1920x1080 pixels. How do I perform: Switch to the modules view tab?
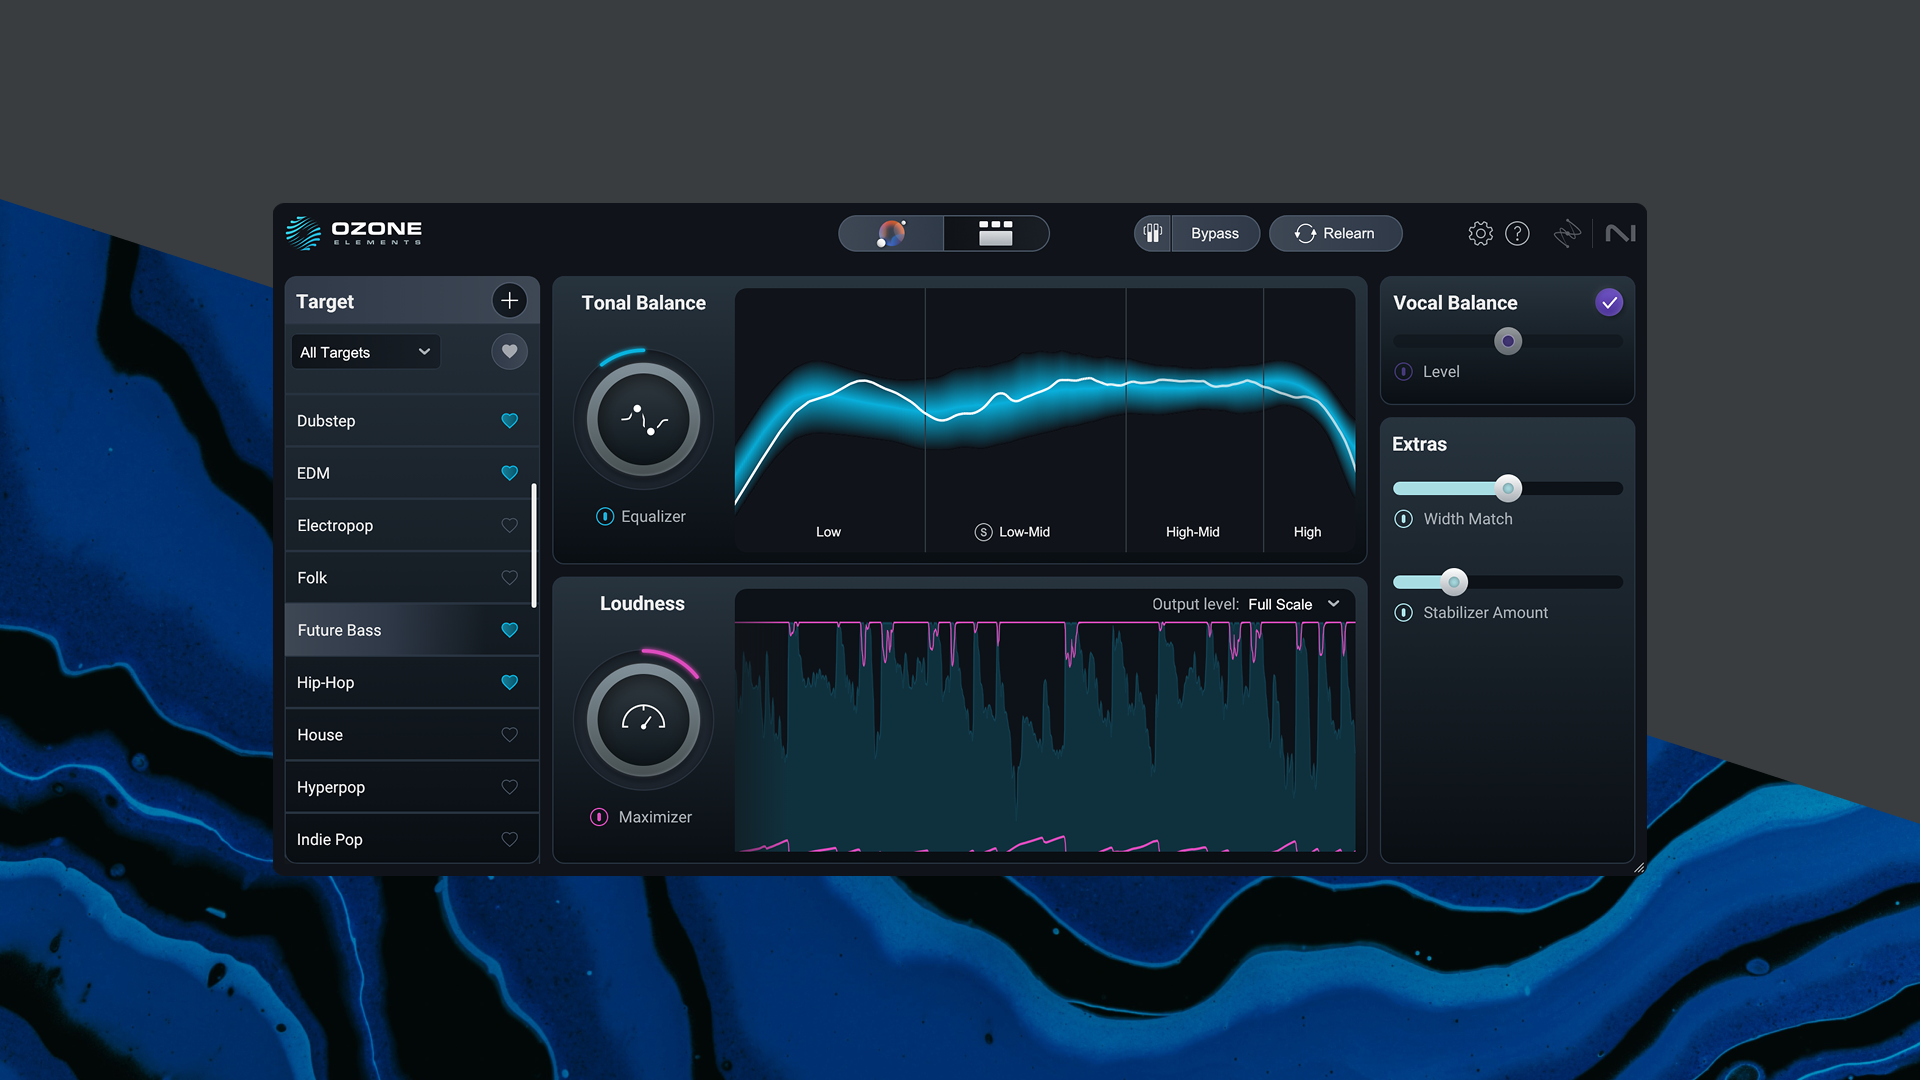[x=995, y=233]
